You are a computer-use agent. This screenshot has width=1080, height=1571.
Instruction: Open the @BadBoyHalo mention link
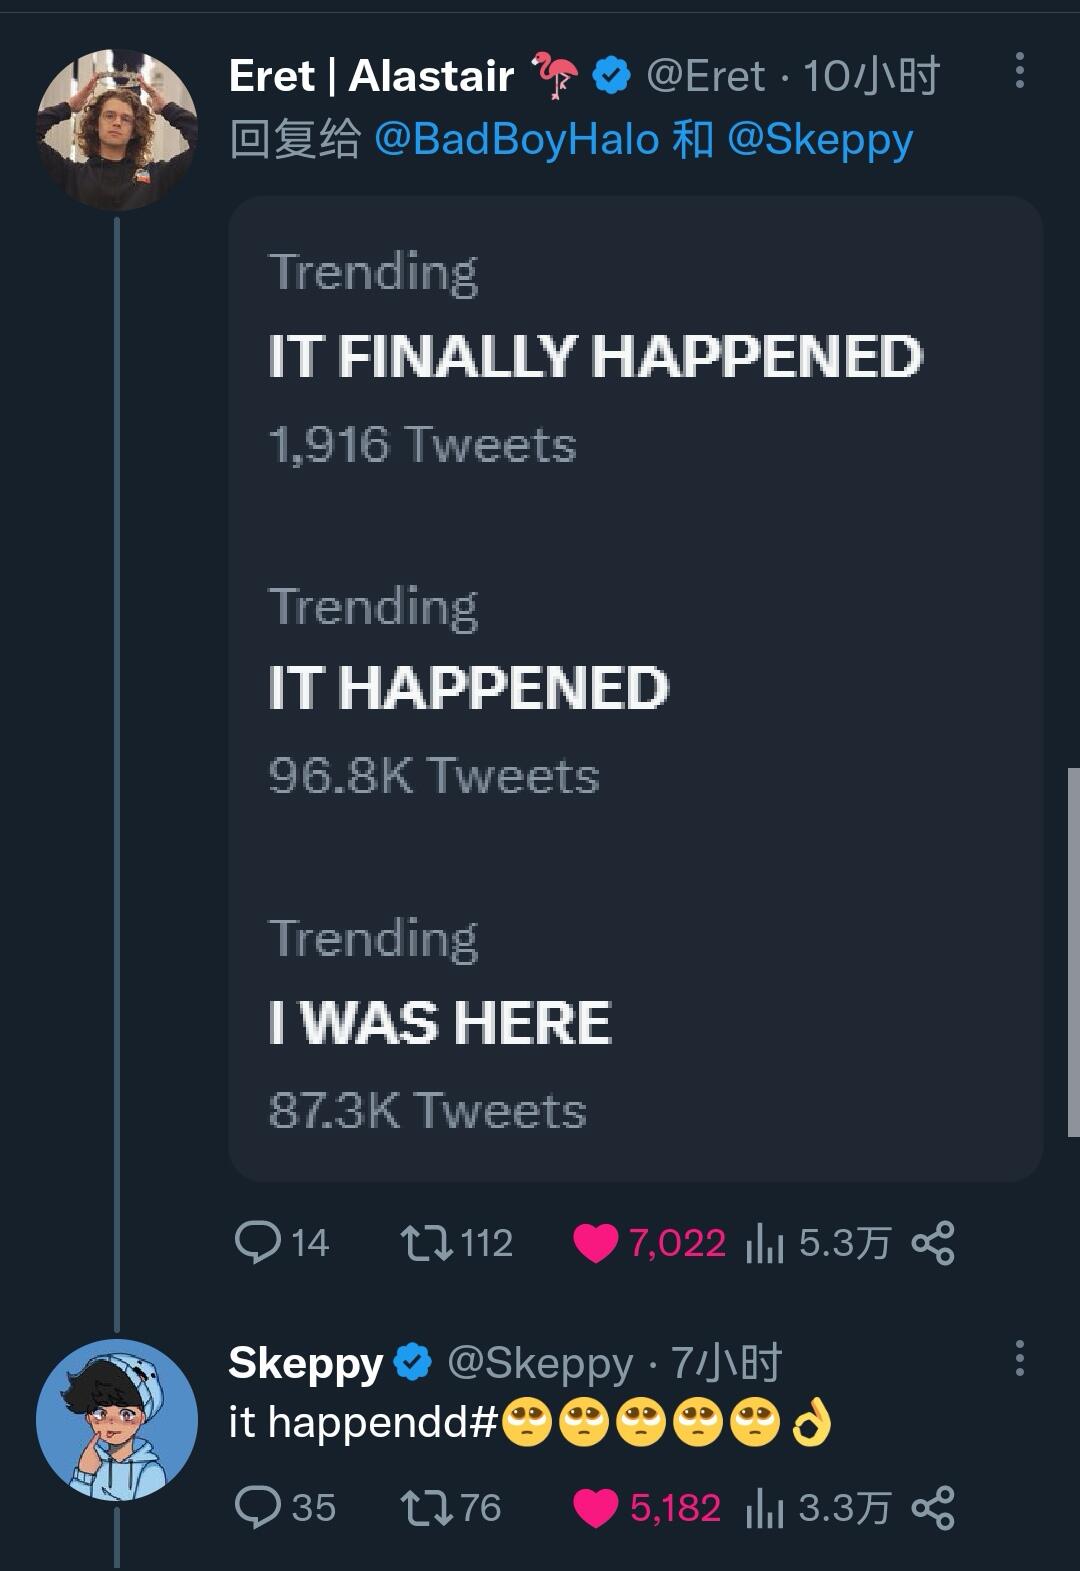pyautogui.click(x=517, y=139)
